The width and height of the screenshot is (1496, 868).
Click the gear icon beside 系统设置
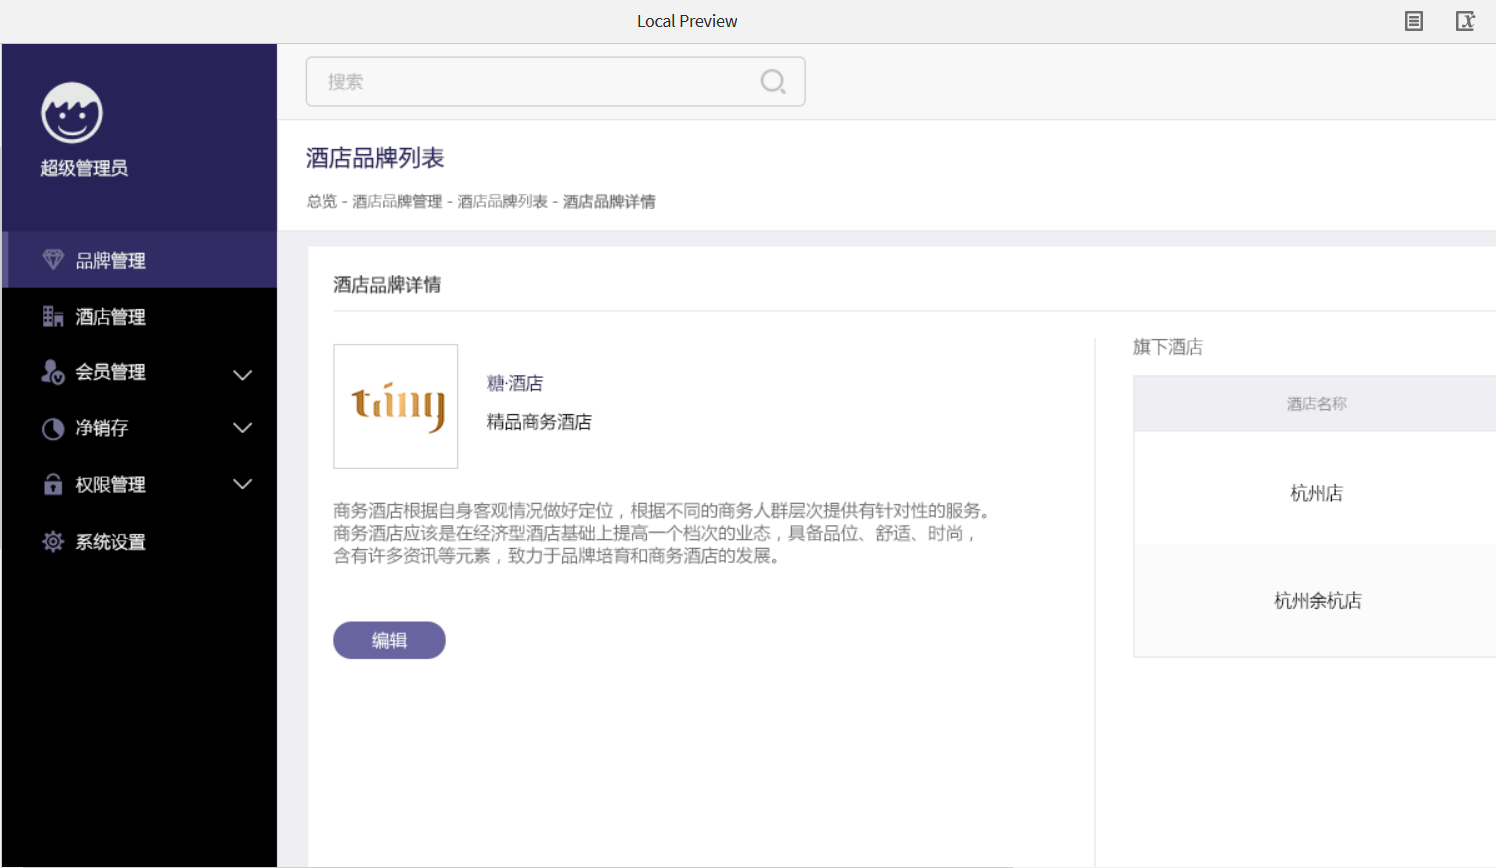click(53, 541)
